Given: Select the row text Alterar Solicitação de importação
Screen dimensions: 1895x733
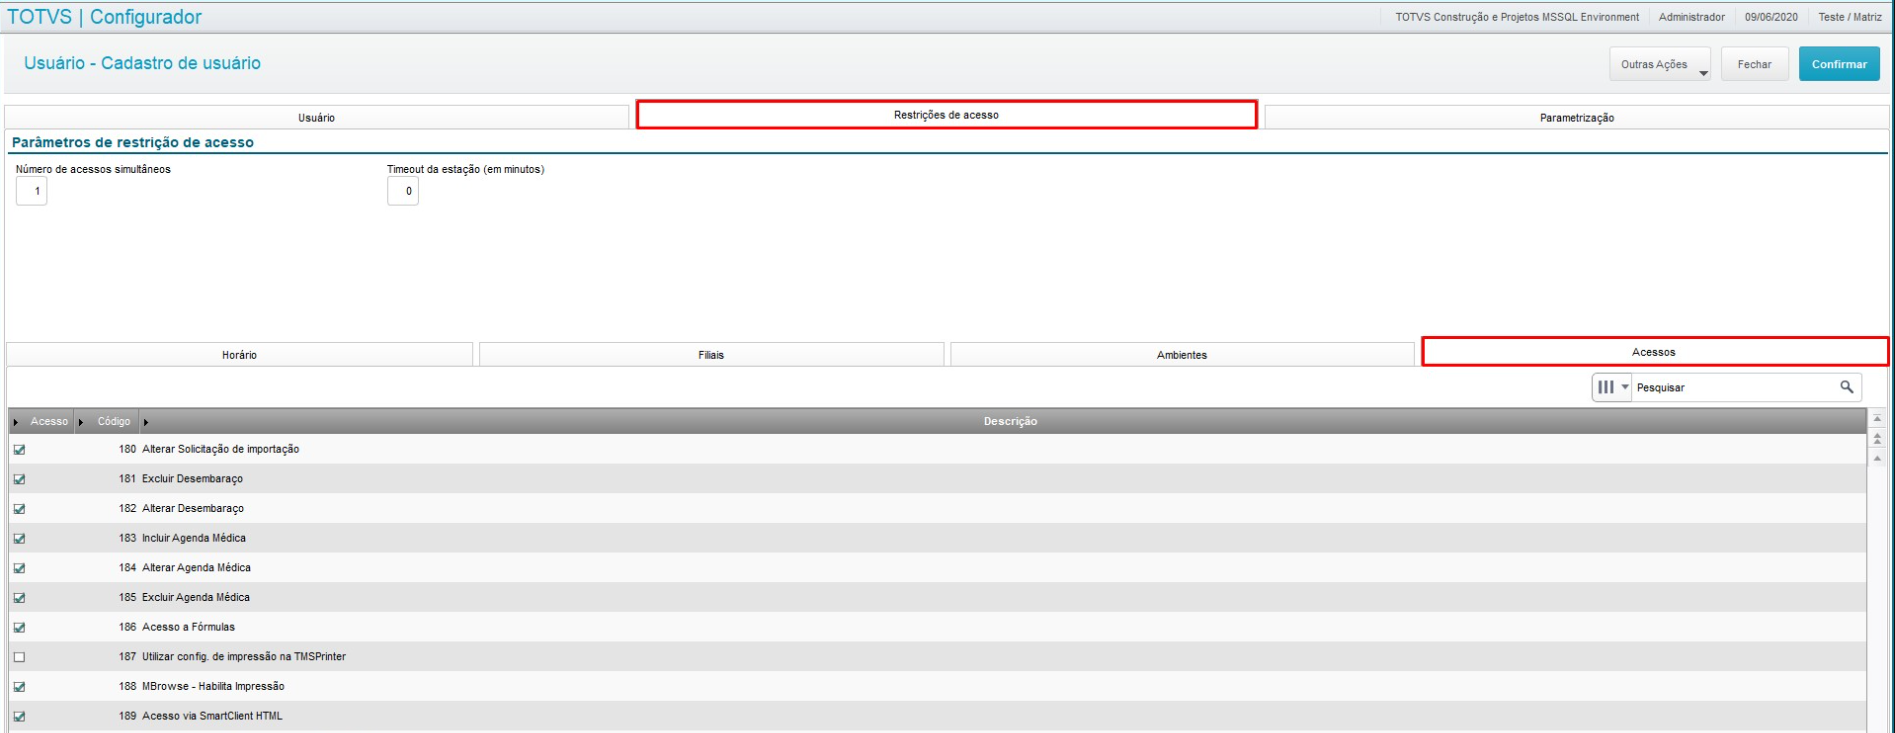Looking at the screenshot, I should click(220, 450).
